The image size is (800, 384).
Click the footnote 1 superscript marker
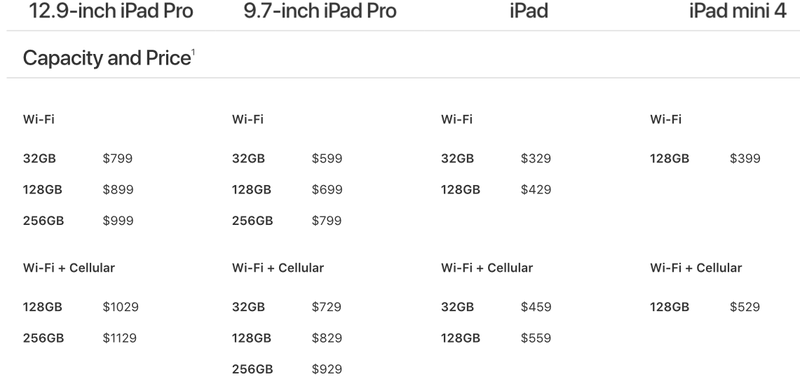[x=193, y=52]
